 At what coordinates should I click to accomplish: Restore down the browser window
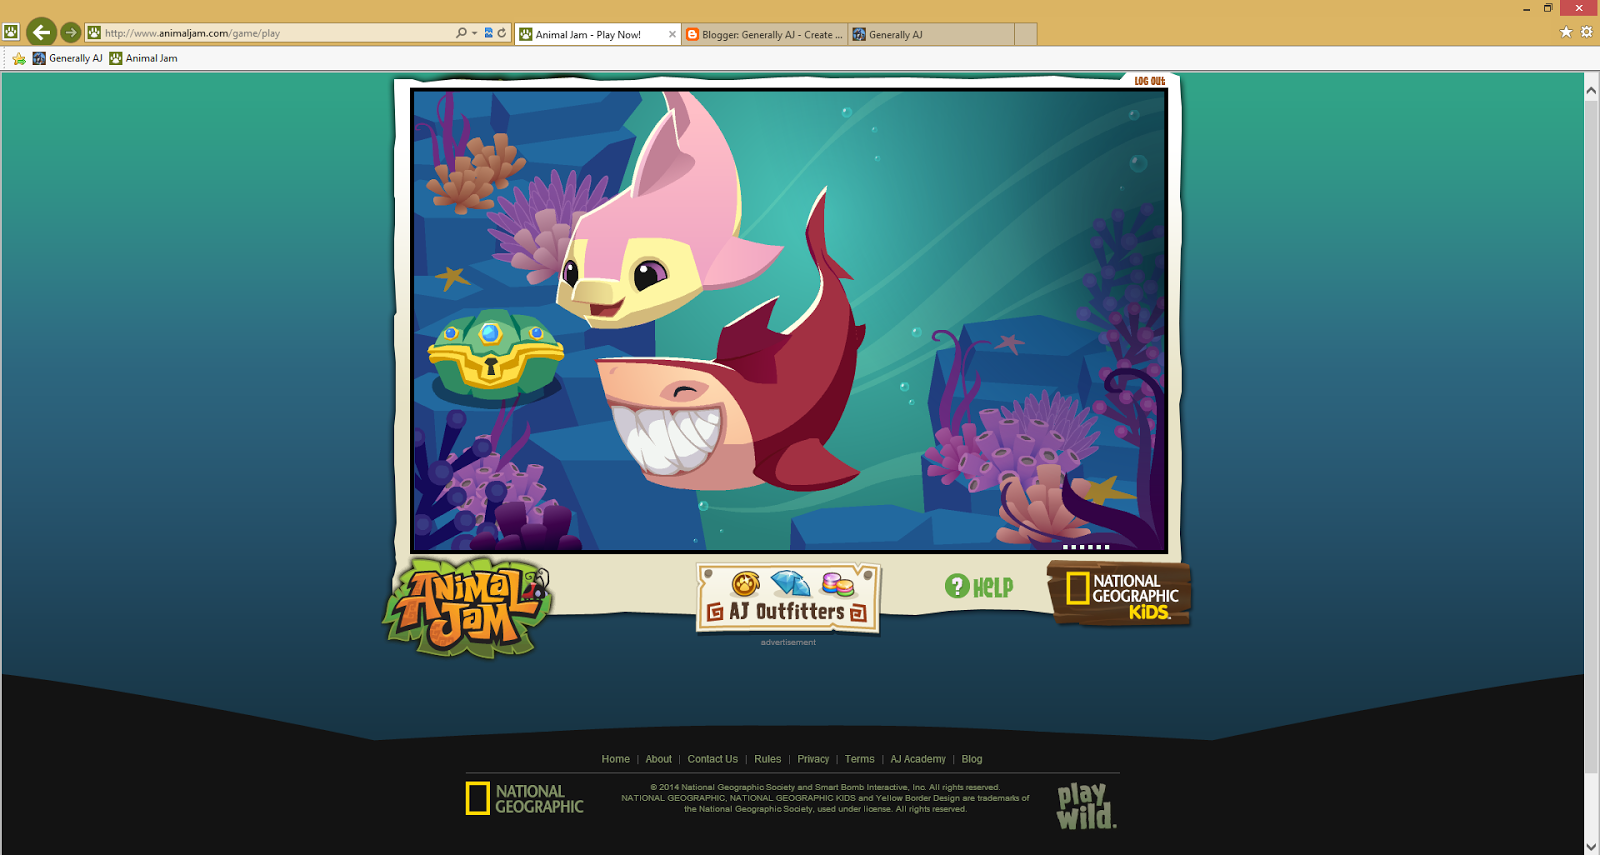tap(1548, 8)
